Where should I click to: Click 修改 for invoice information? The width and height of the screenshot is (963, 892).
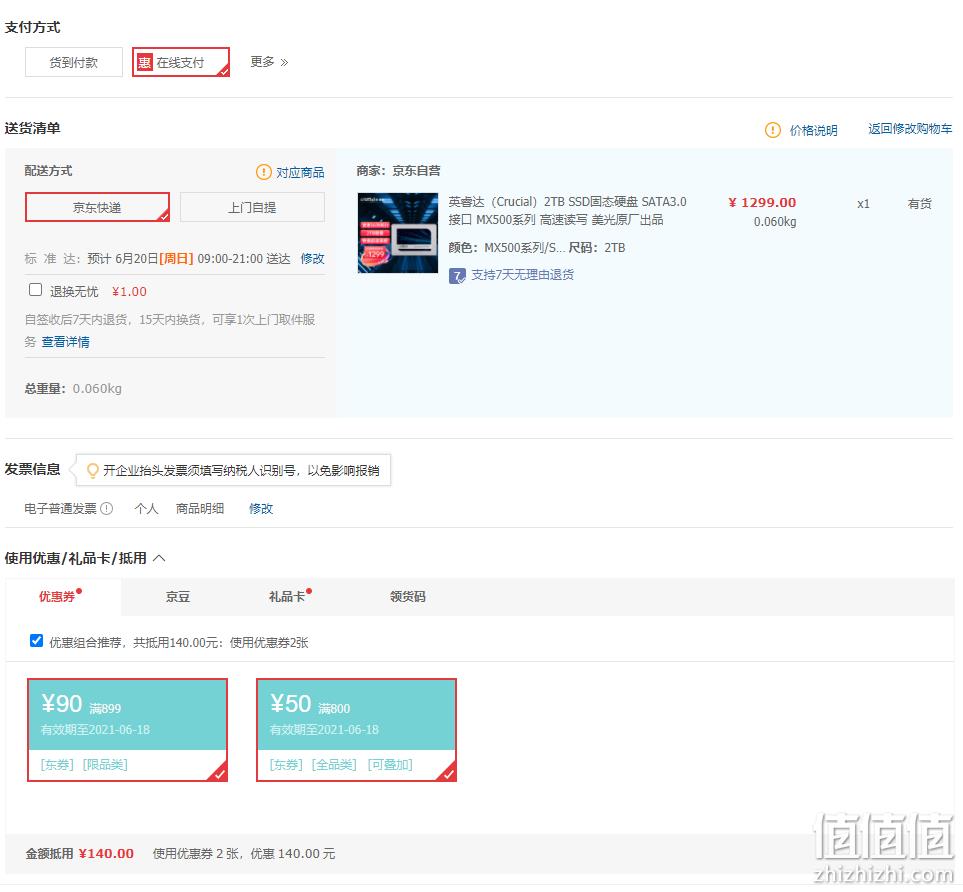(x=260, y=509)
